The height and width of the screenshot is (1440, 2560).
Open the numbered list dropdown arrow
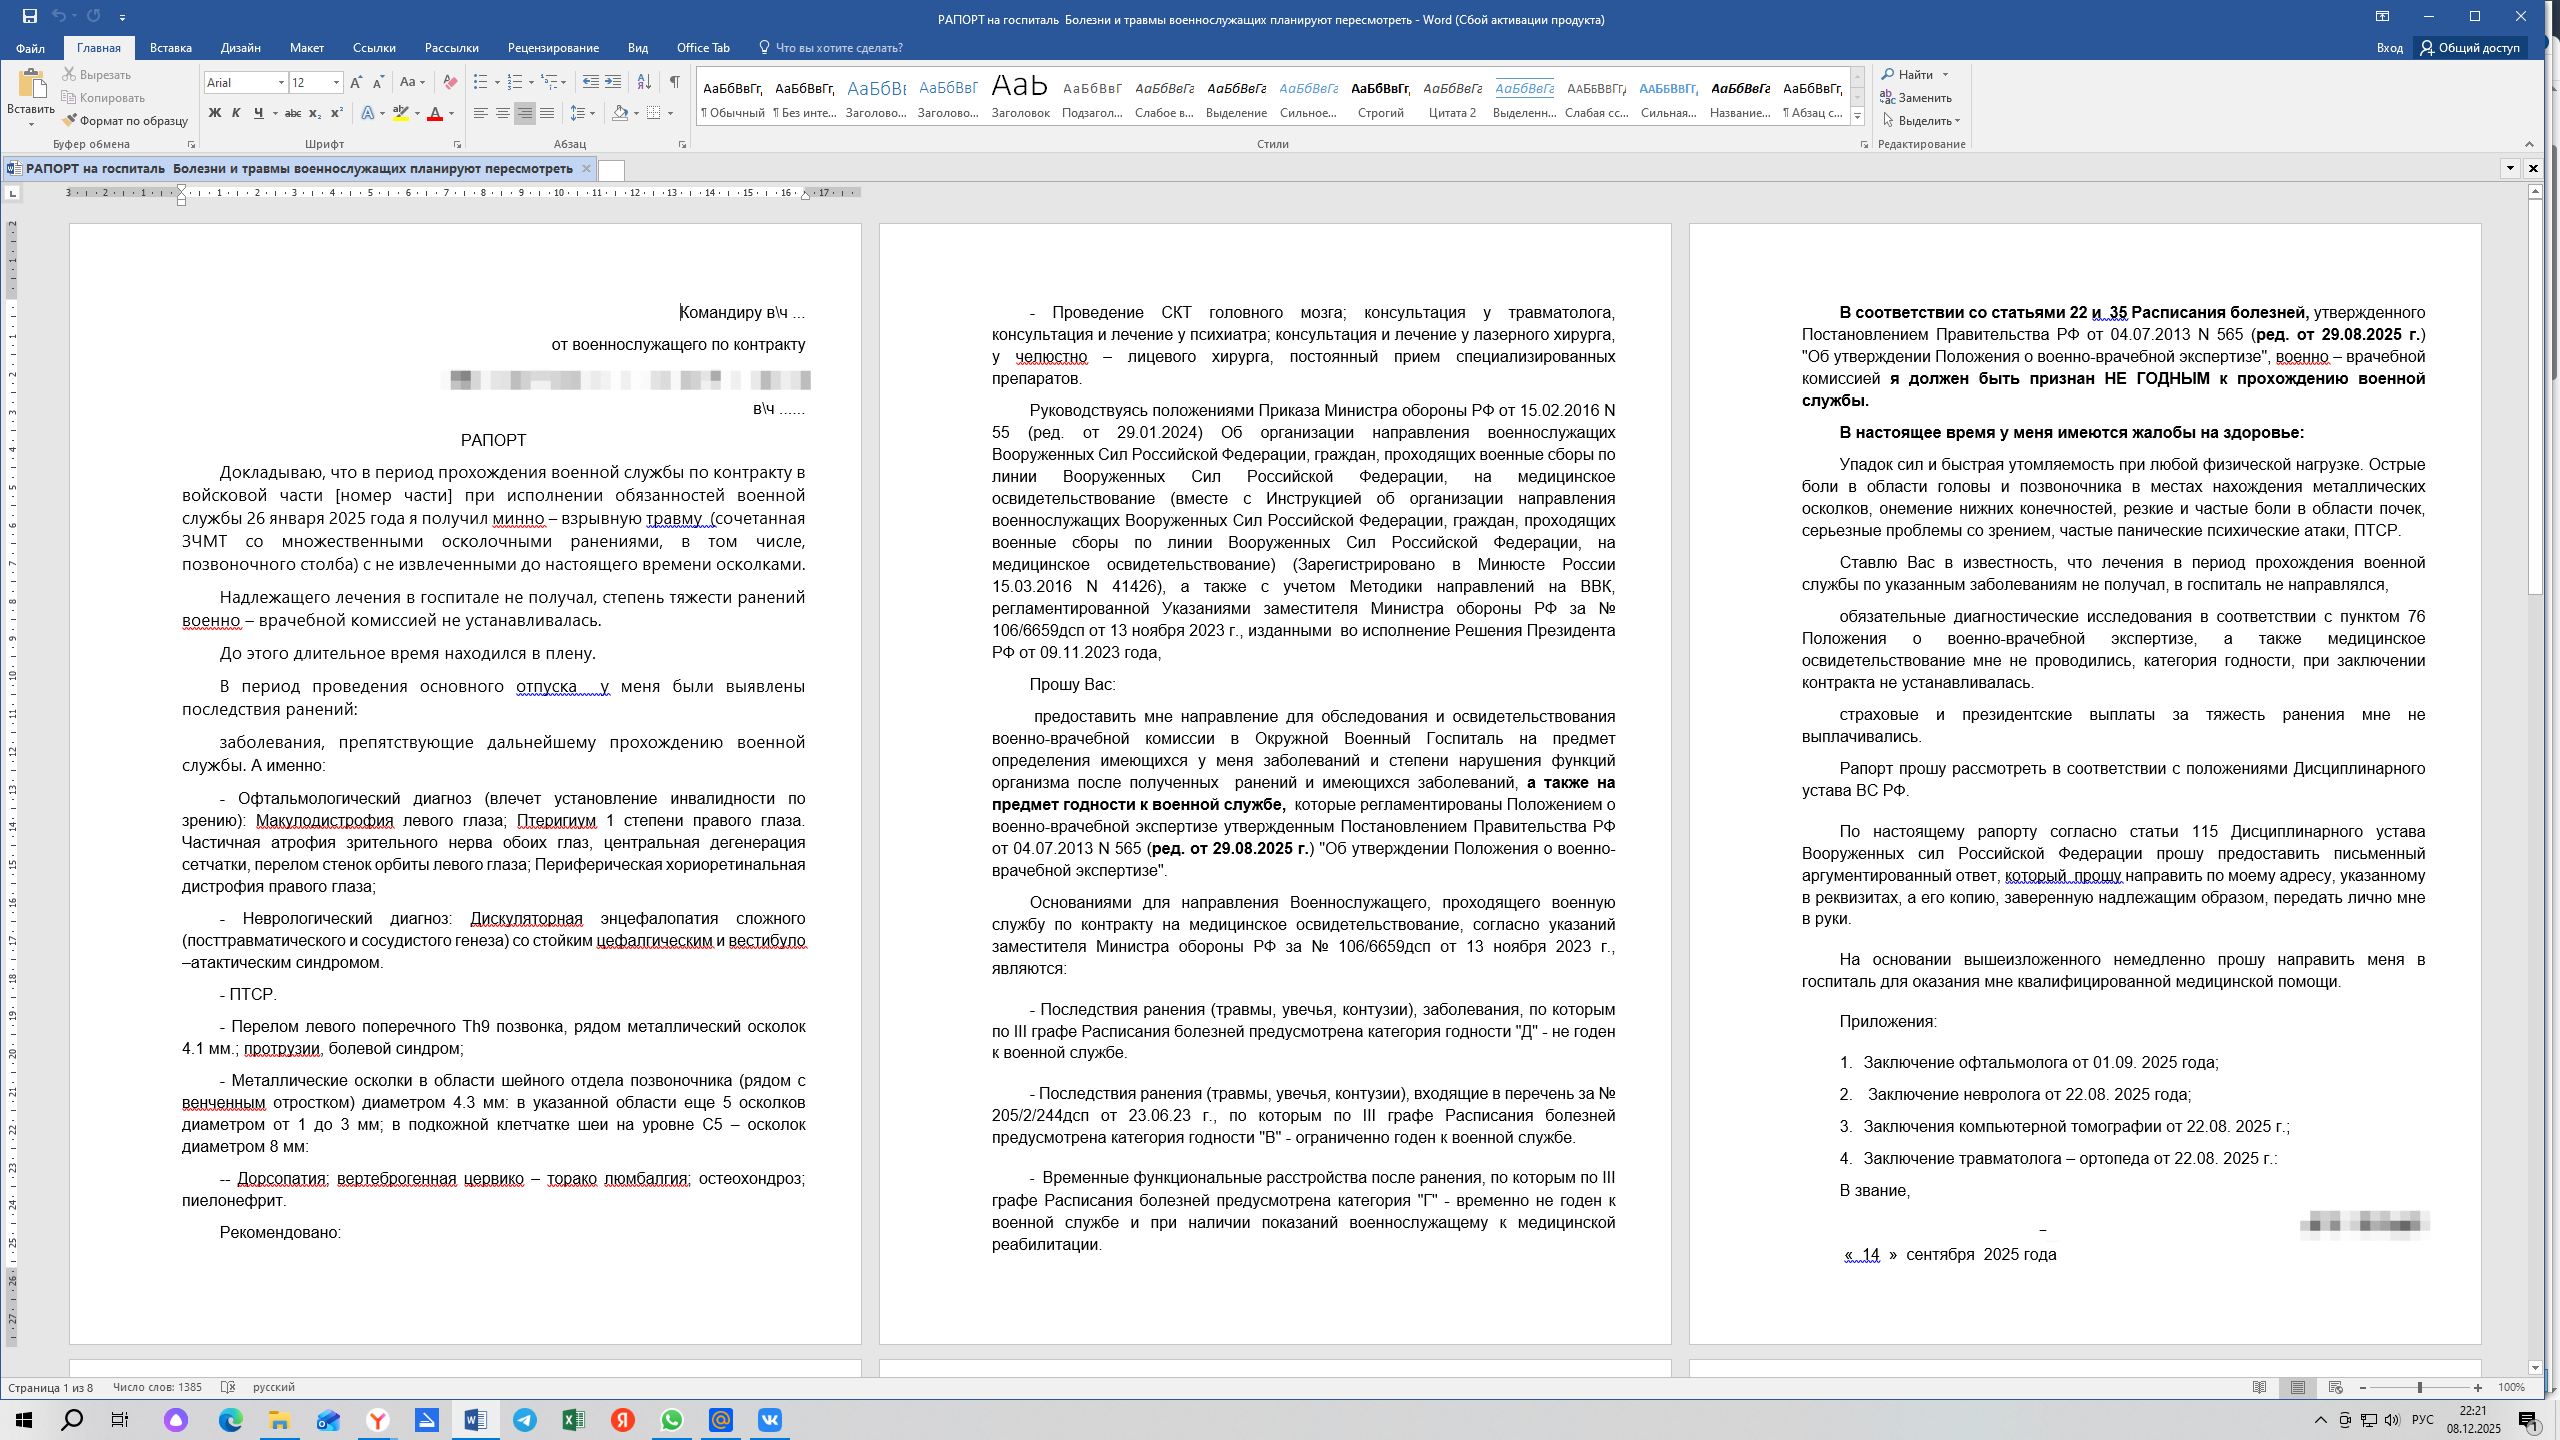530,82
